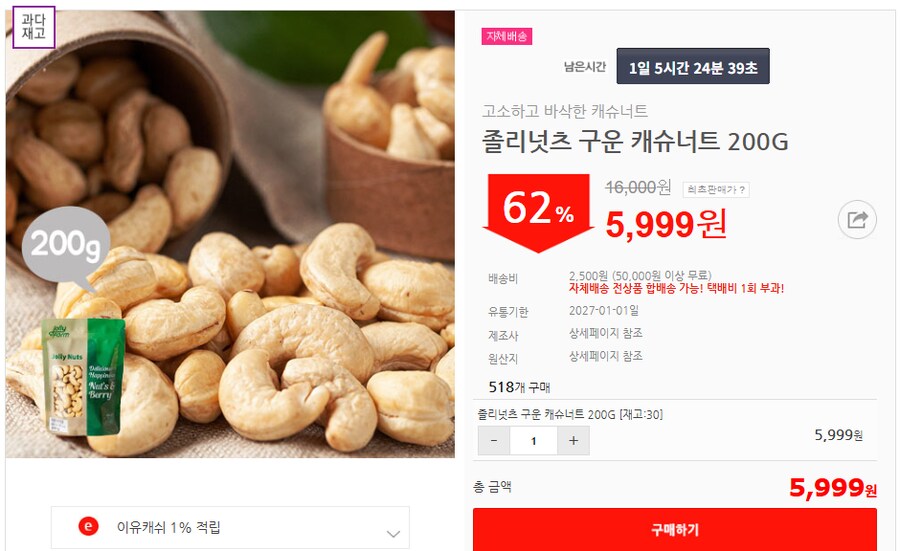Click the pink 자체배송 tag

(507, 36)
